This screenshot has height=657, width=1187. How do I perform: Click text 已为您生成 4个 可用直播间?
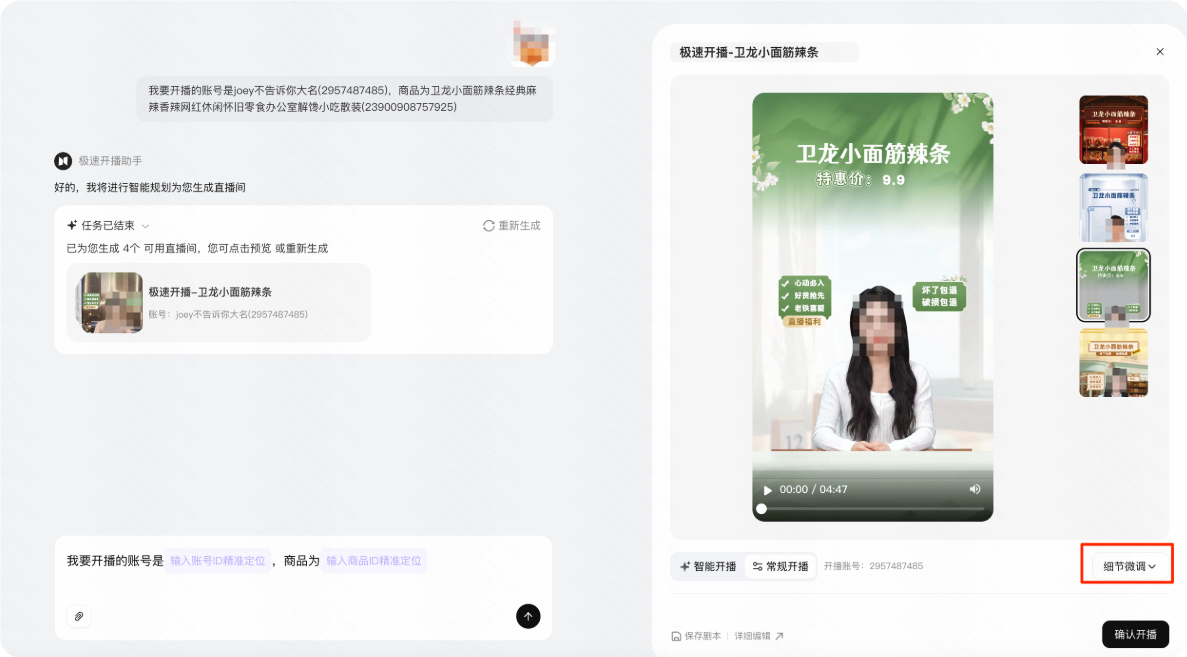pyautogui.click(x=134, y=248)
